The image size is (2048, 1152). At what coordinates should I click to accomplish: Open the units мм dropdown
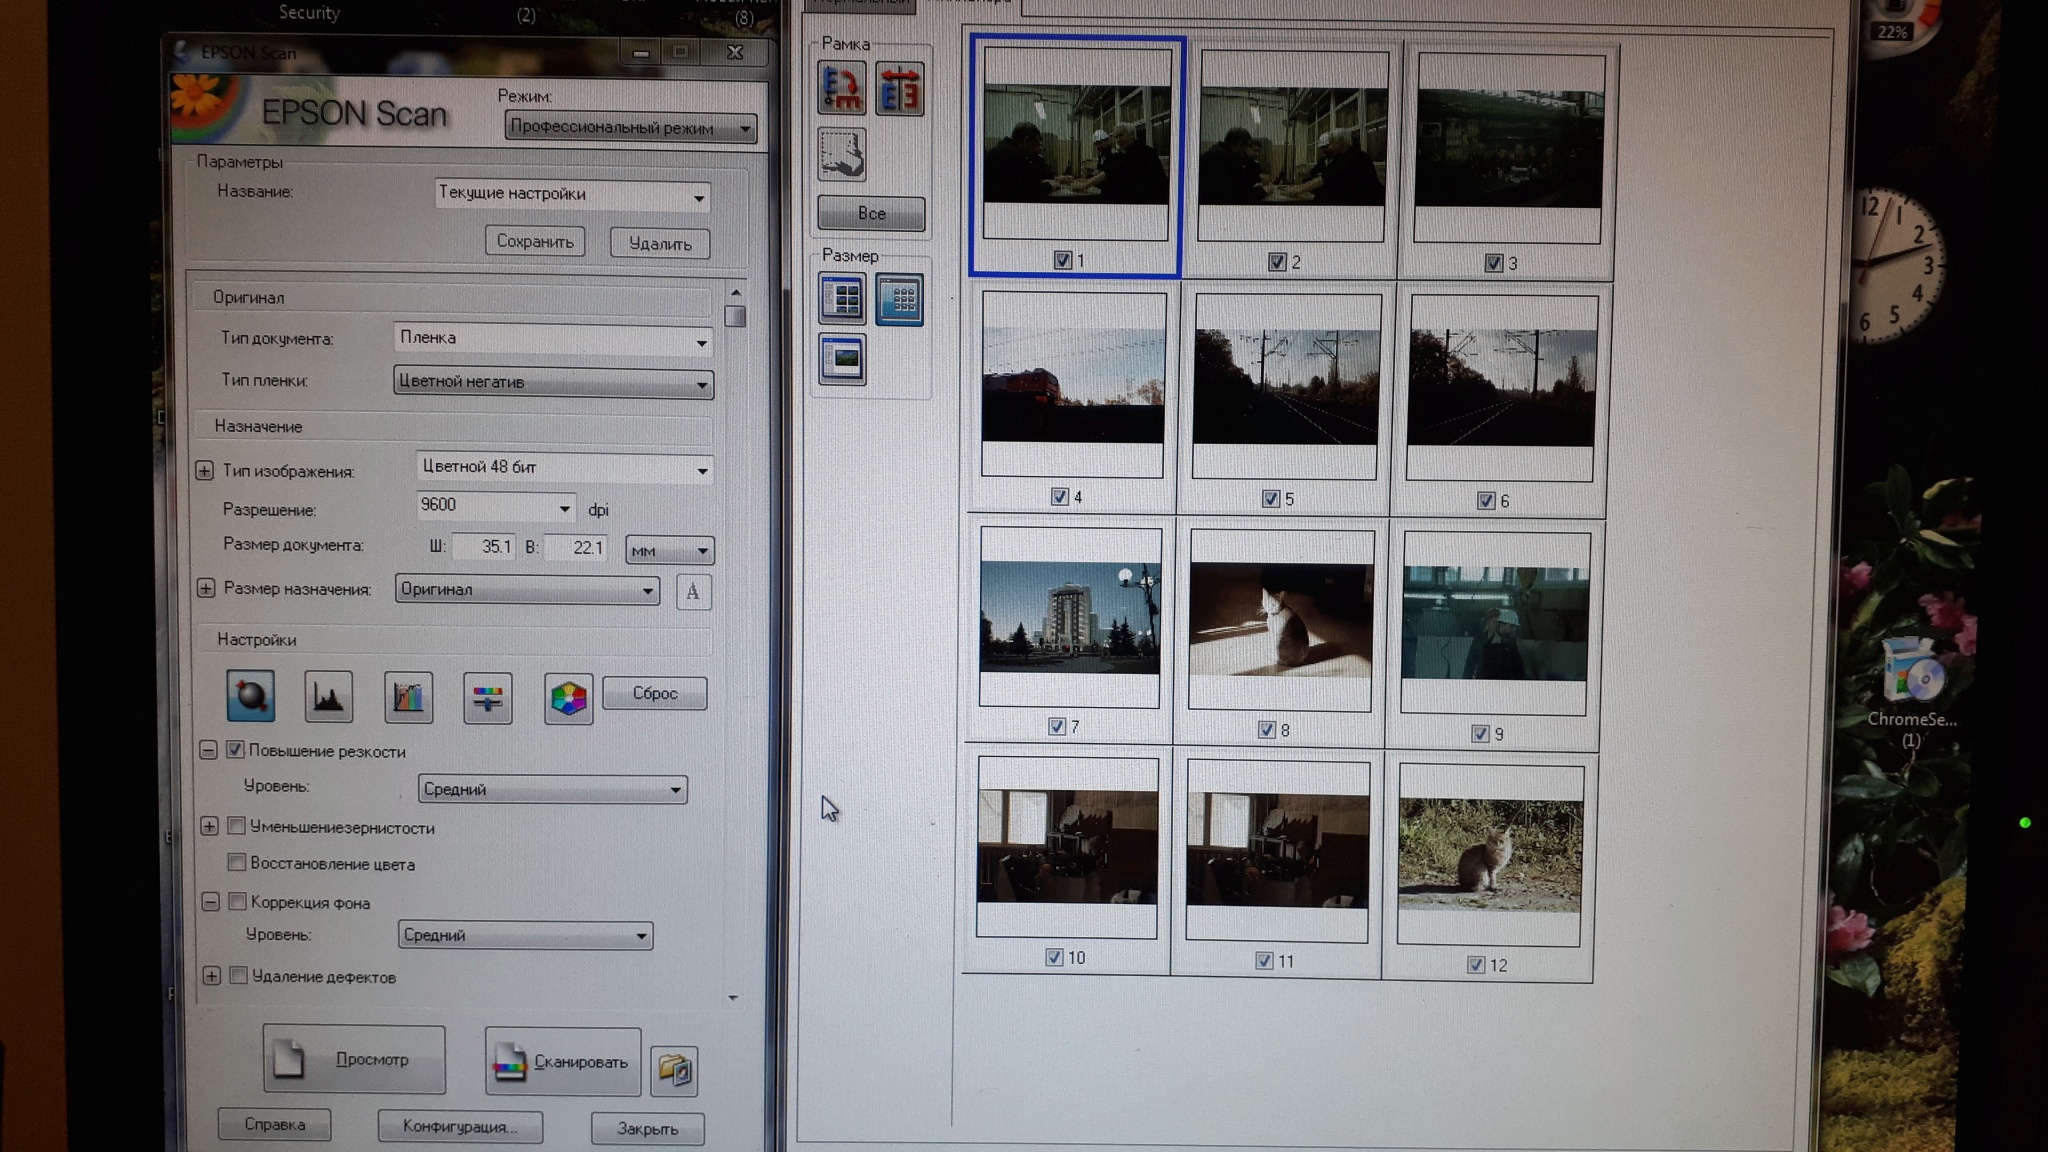[x=669, y=550]
